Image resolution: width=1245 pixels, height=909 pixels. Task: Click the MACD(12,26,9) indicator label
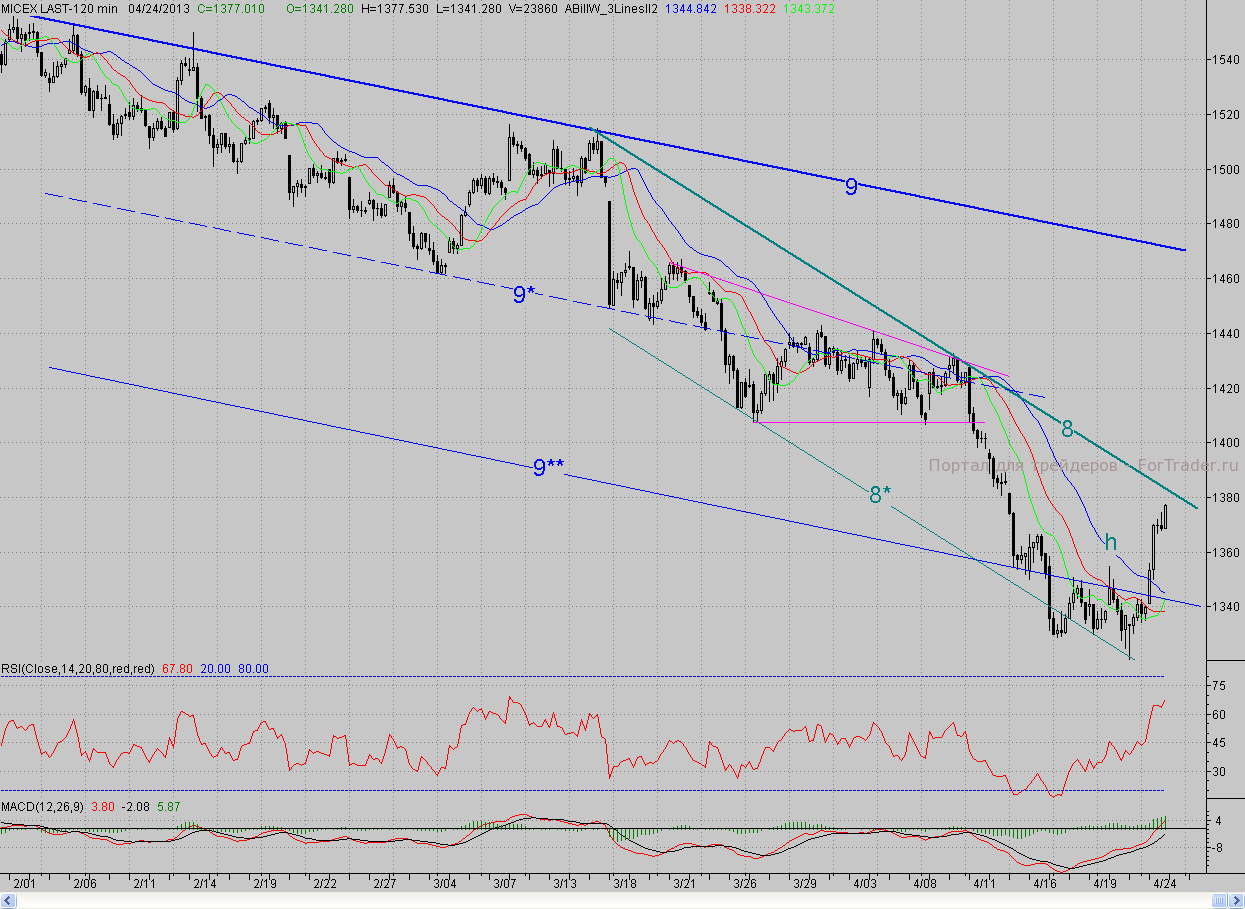pos(42,806)
